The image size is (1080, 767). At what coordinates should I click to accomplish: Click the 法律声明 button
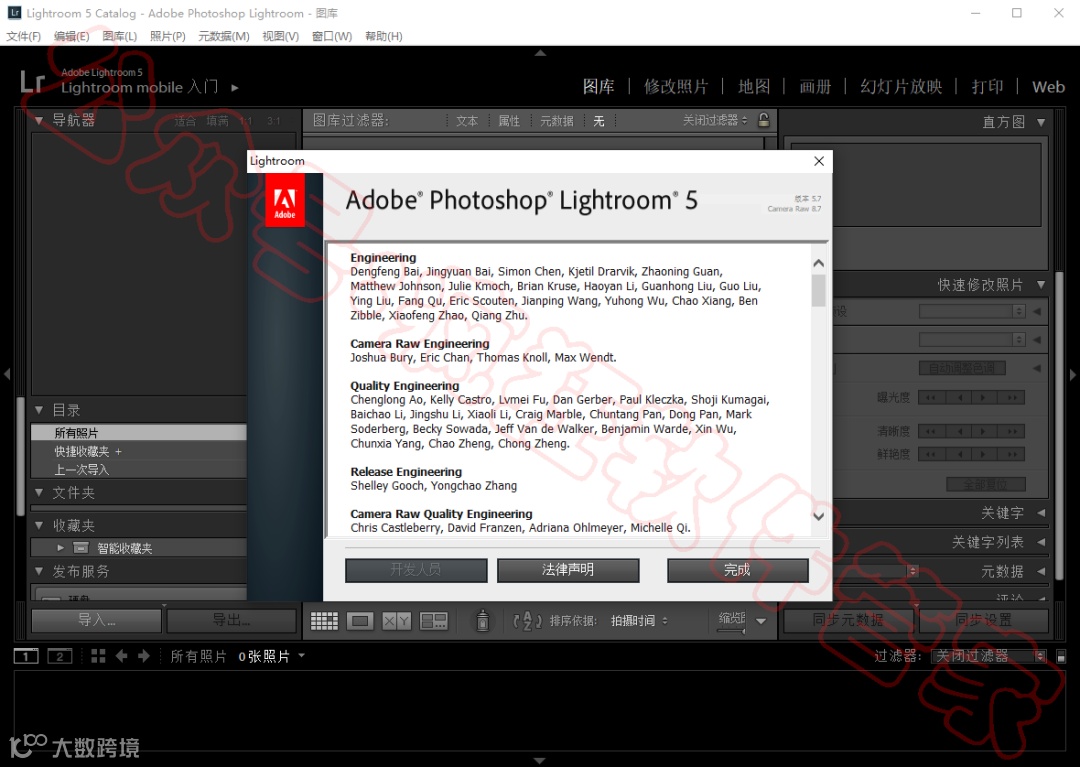568,570
